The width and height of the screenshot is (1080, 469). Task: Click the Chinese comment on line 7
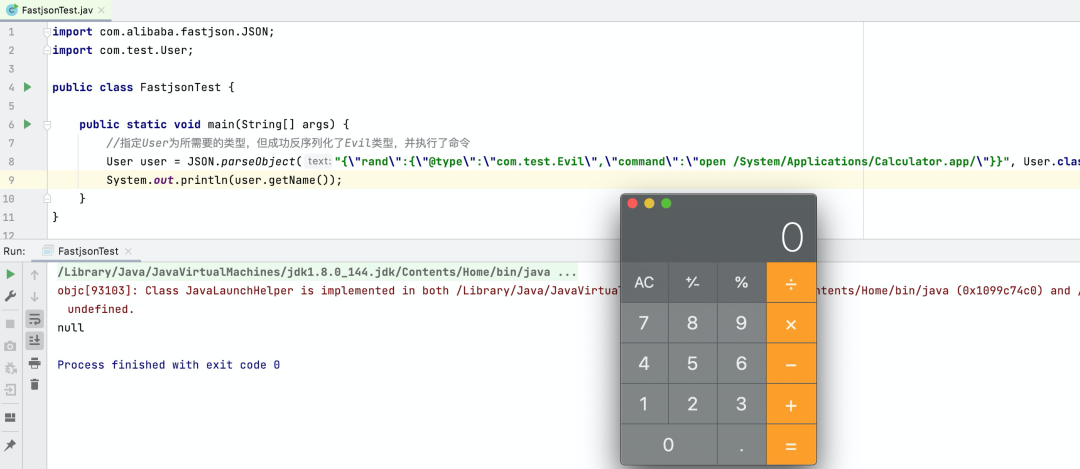point(288,143)
